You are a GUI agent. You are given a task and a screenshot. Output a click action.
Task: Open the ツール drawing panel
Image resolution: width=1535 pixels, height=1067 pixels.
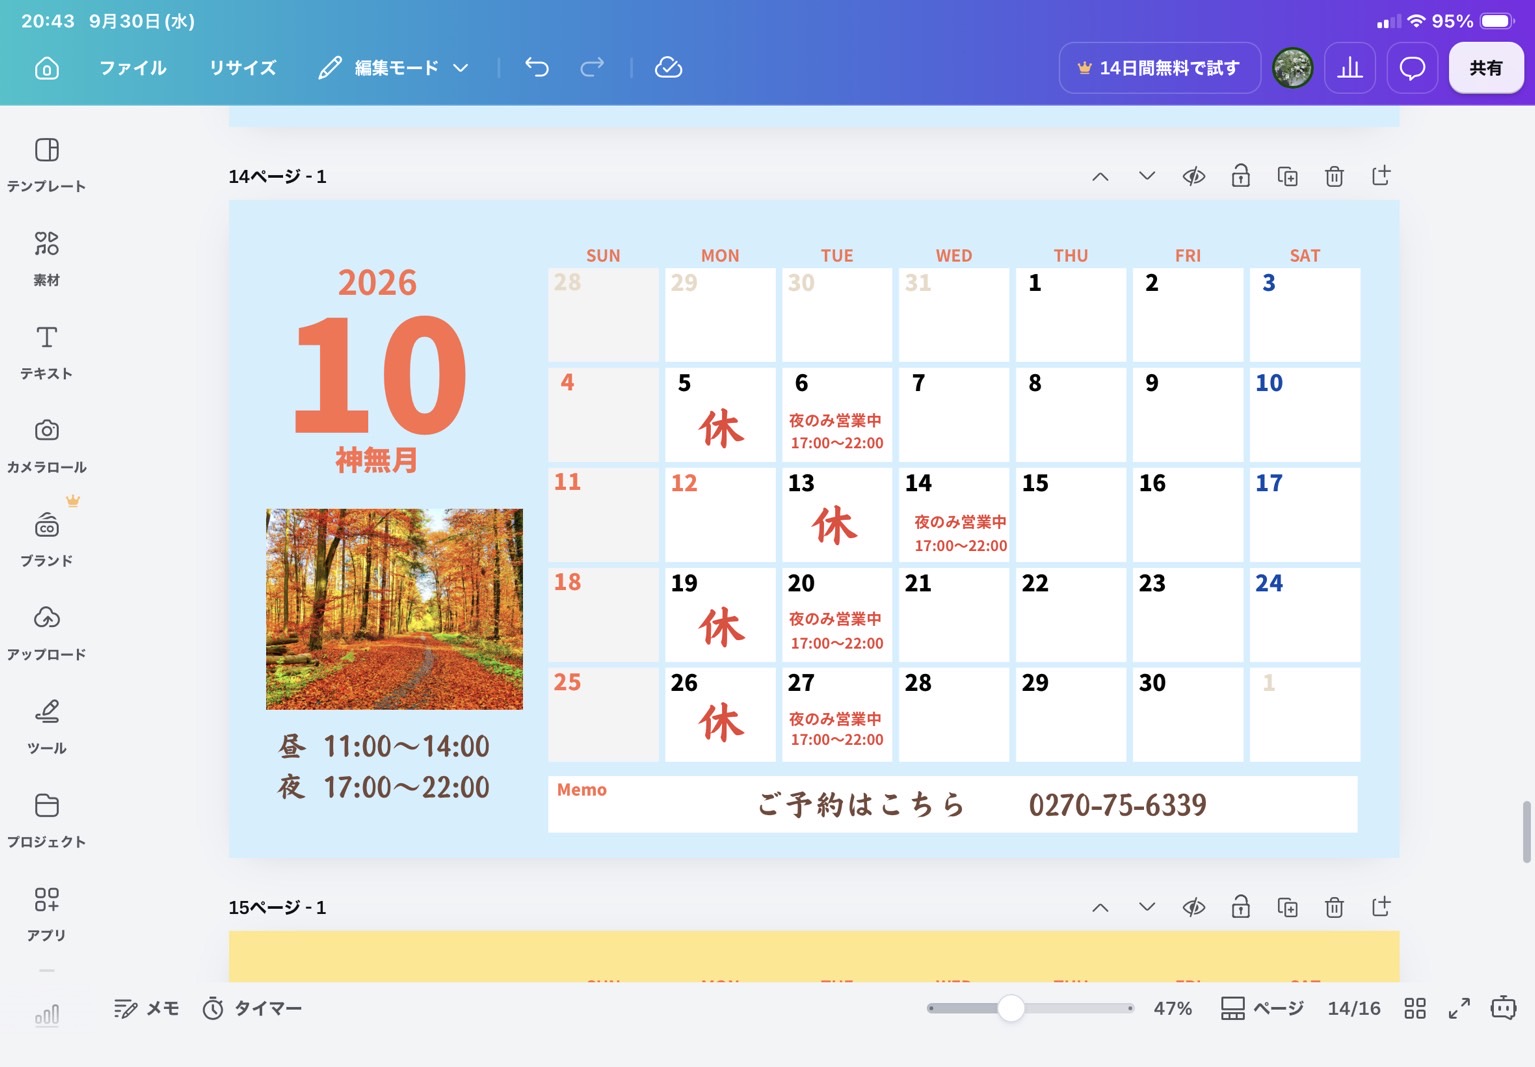pyautogui.click(x=46, y=726)
